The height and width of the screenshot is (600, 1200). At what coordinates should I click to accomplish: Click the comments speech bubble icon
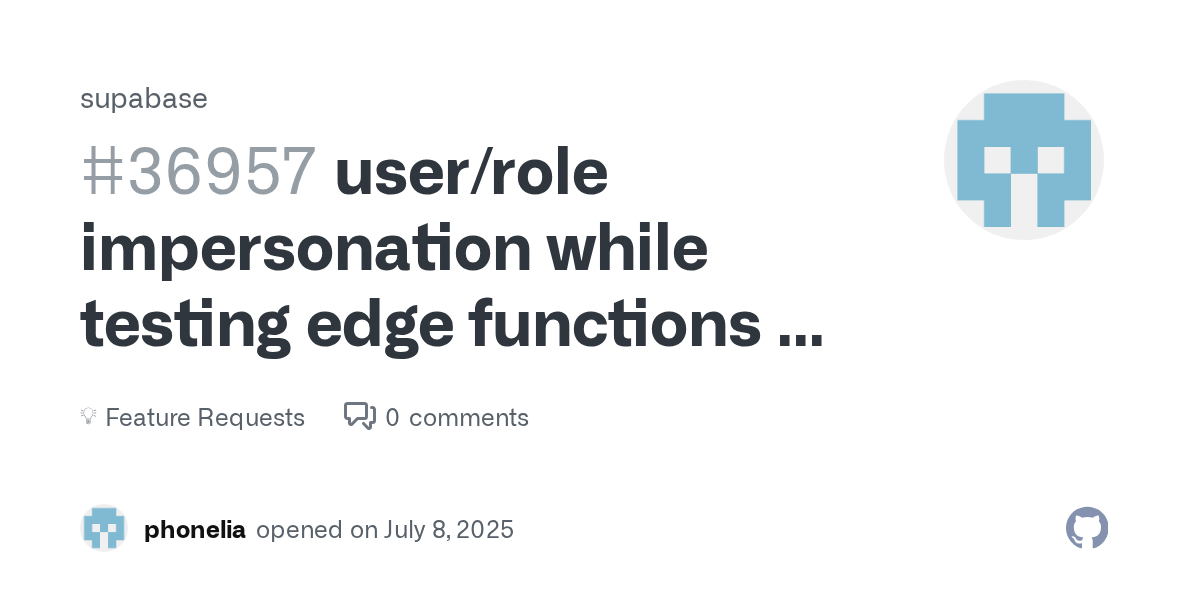(x=360, y=416)
